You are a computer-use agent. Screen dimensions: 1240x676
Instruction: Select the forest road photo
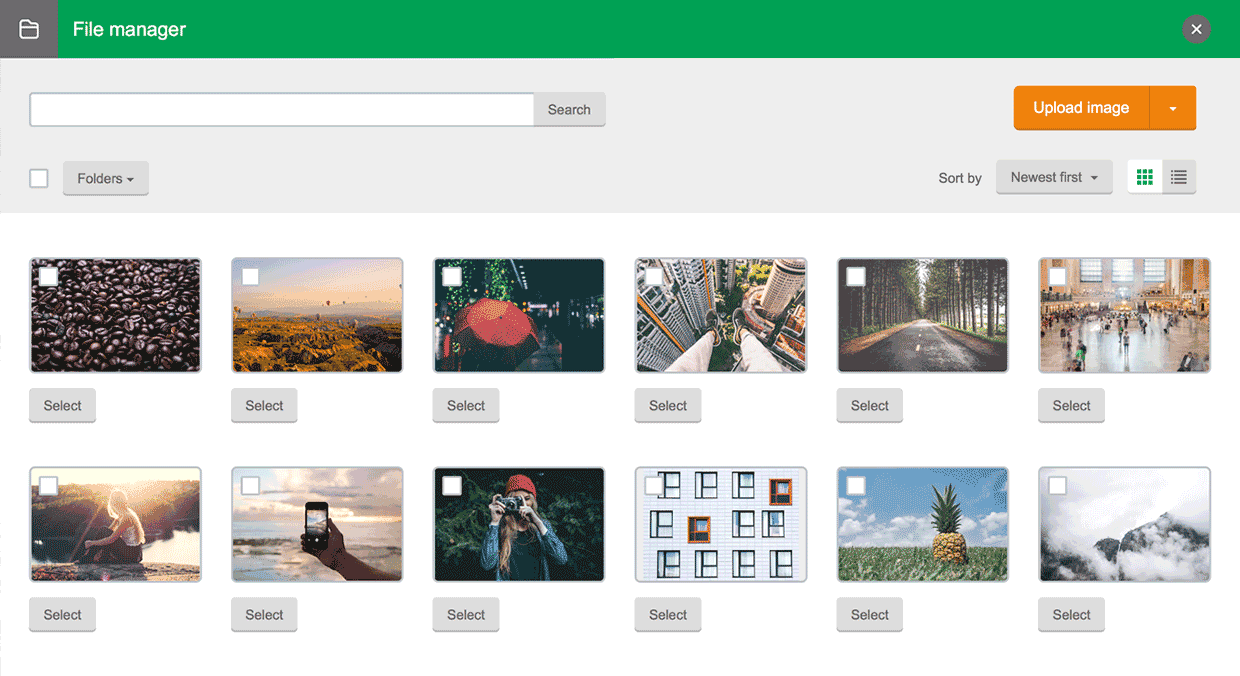(869, 405)
